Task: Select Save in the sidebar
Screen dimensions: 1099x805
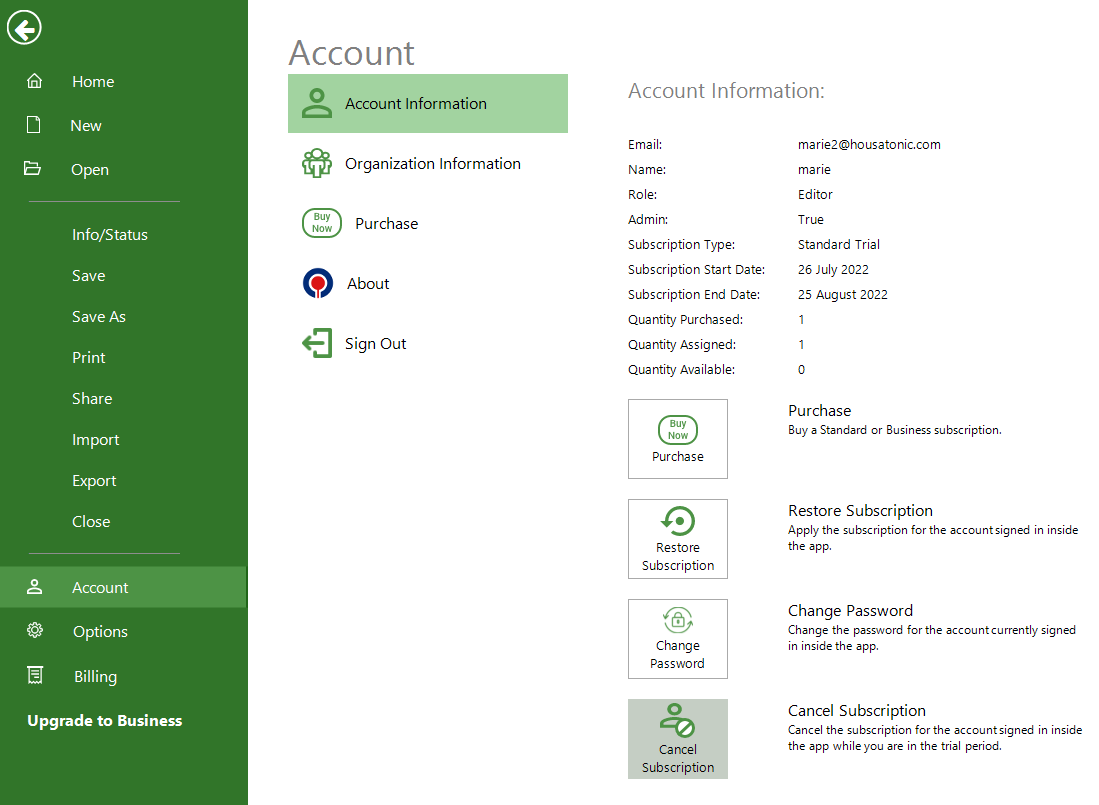Action: (89, 275)
